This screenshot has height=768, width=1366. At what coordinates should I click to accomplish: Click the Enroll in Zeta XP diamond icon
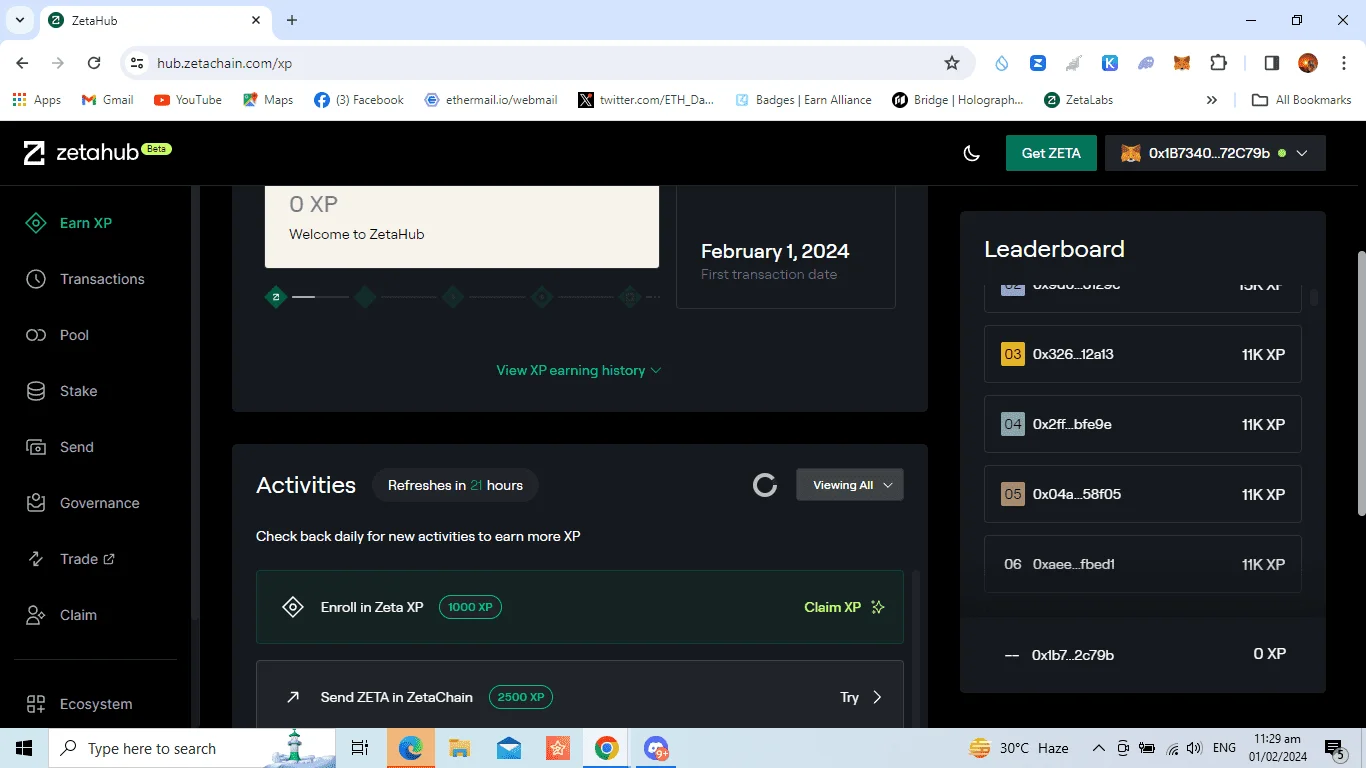click(293, 607)
